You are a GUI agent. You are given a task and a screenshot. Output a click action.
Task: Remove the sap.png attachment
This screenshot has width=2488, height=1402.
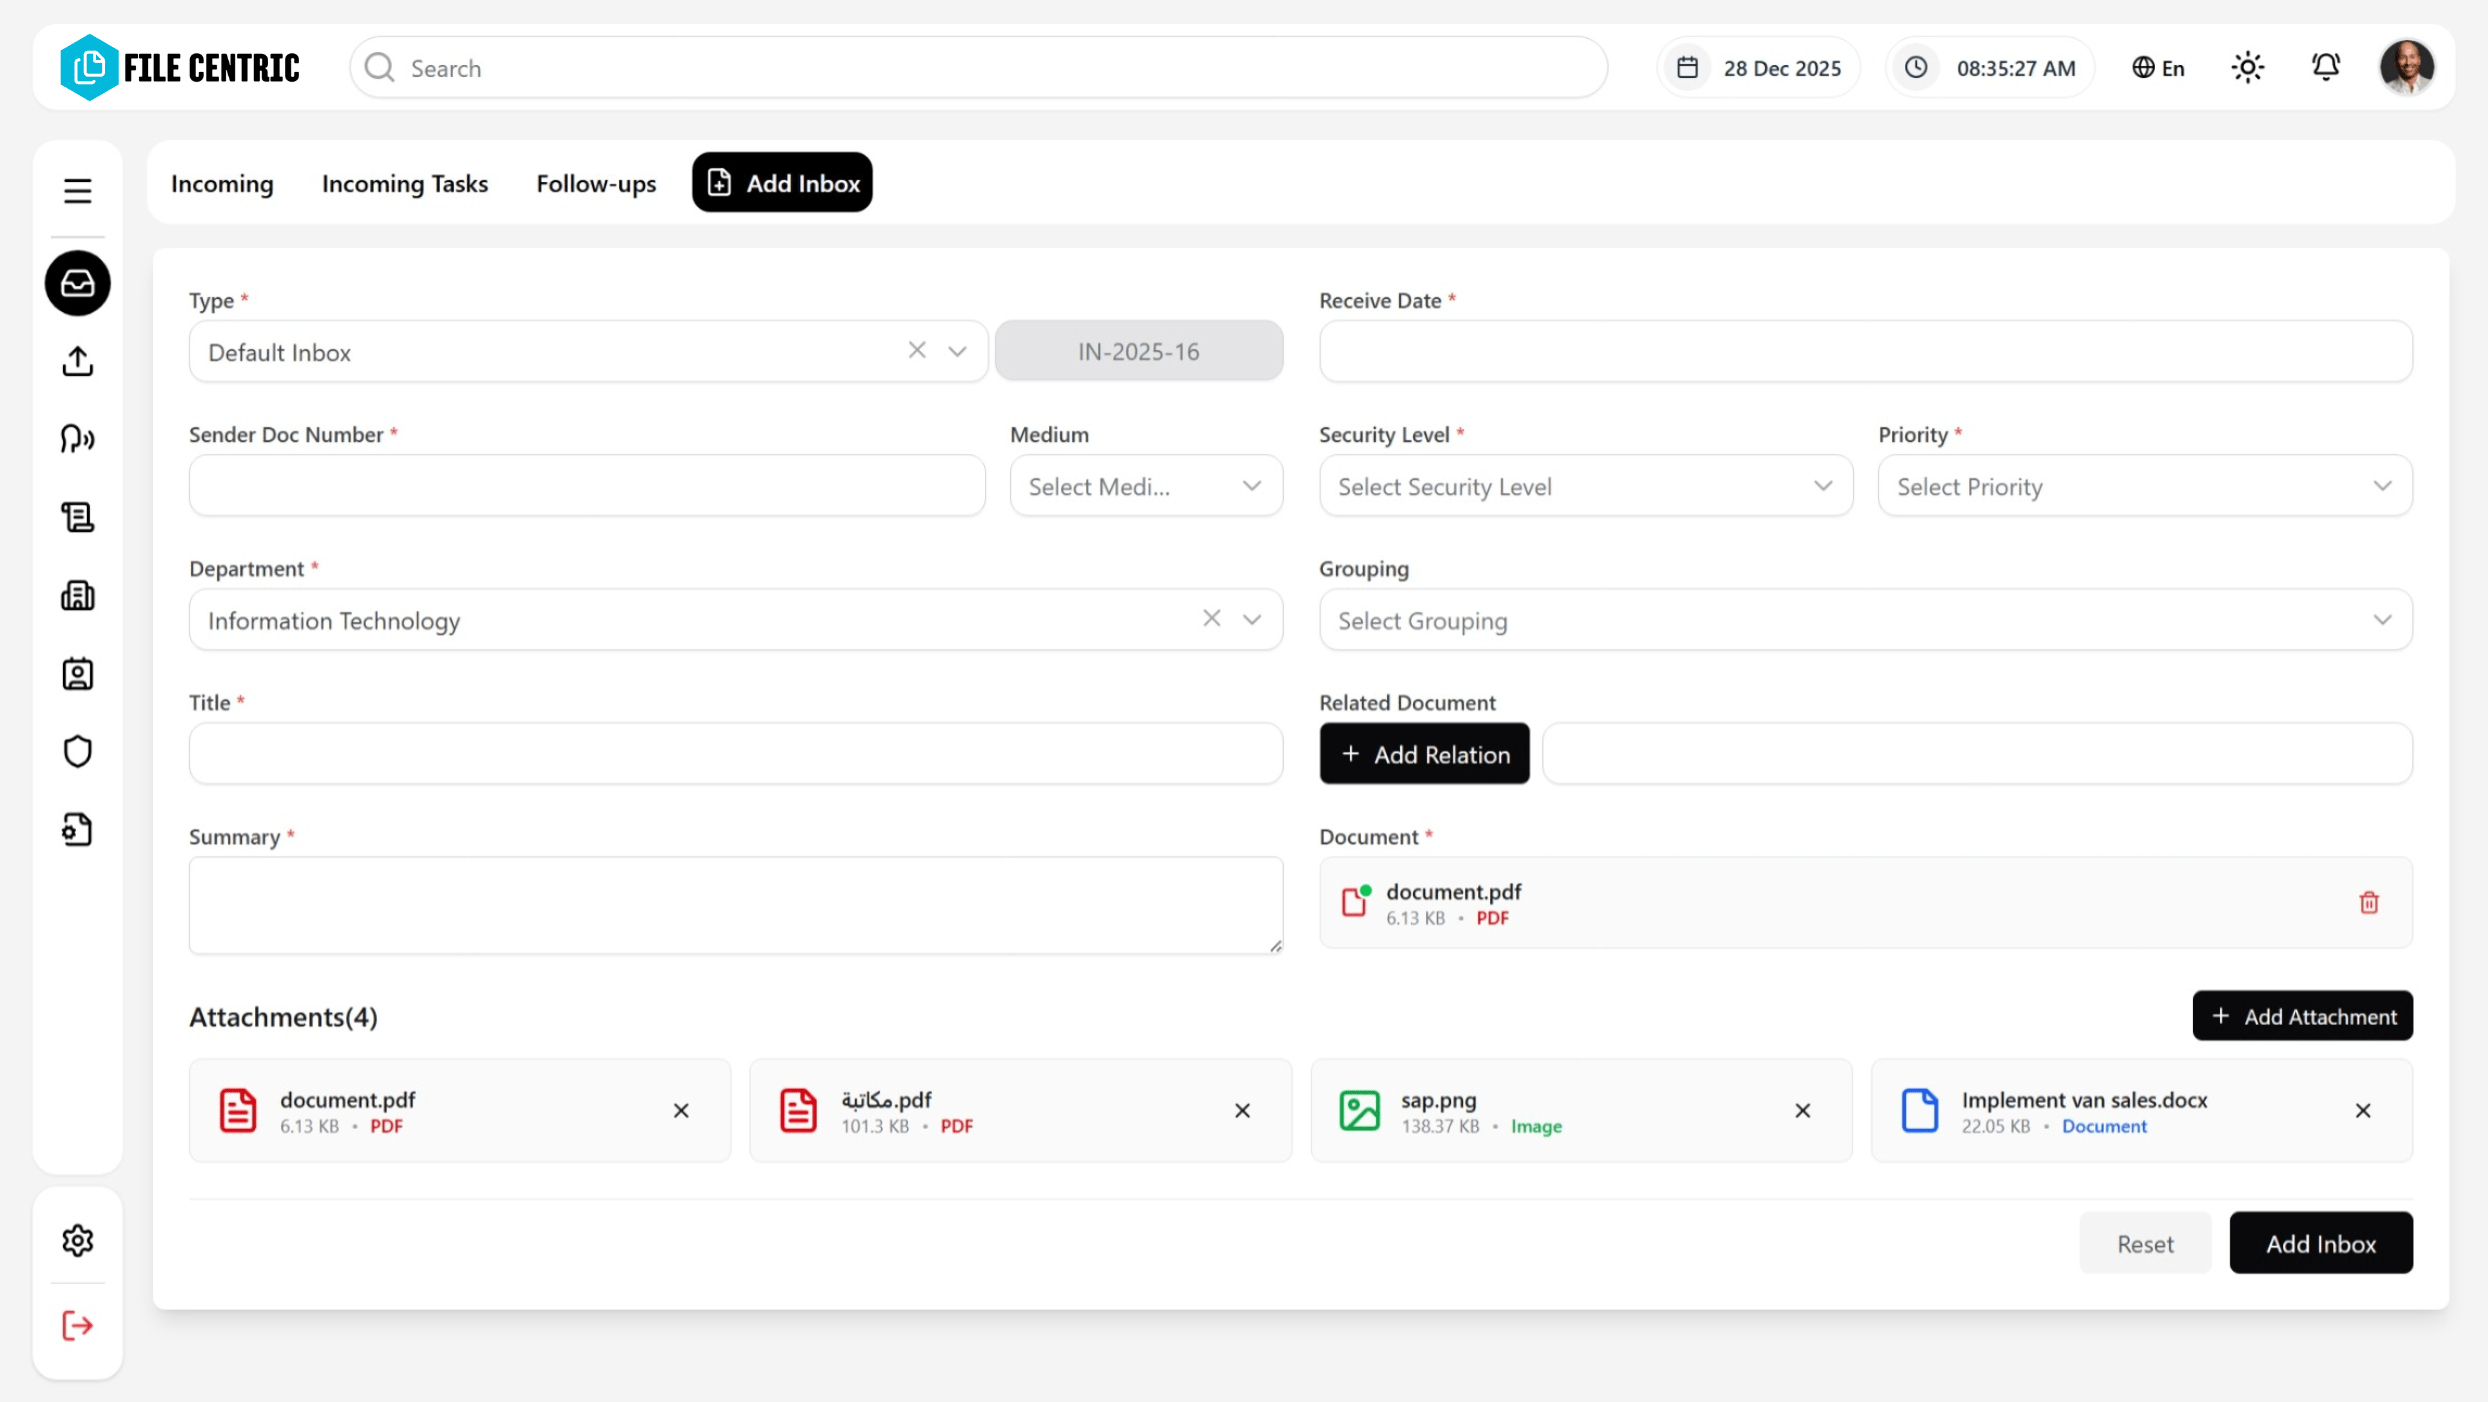[x=1803, y=1110]
